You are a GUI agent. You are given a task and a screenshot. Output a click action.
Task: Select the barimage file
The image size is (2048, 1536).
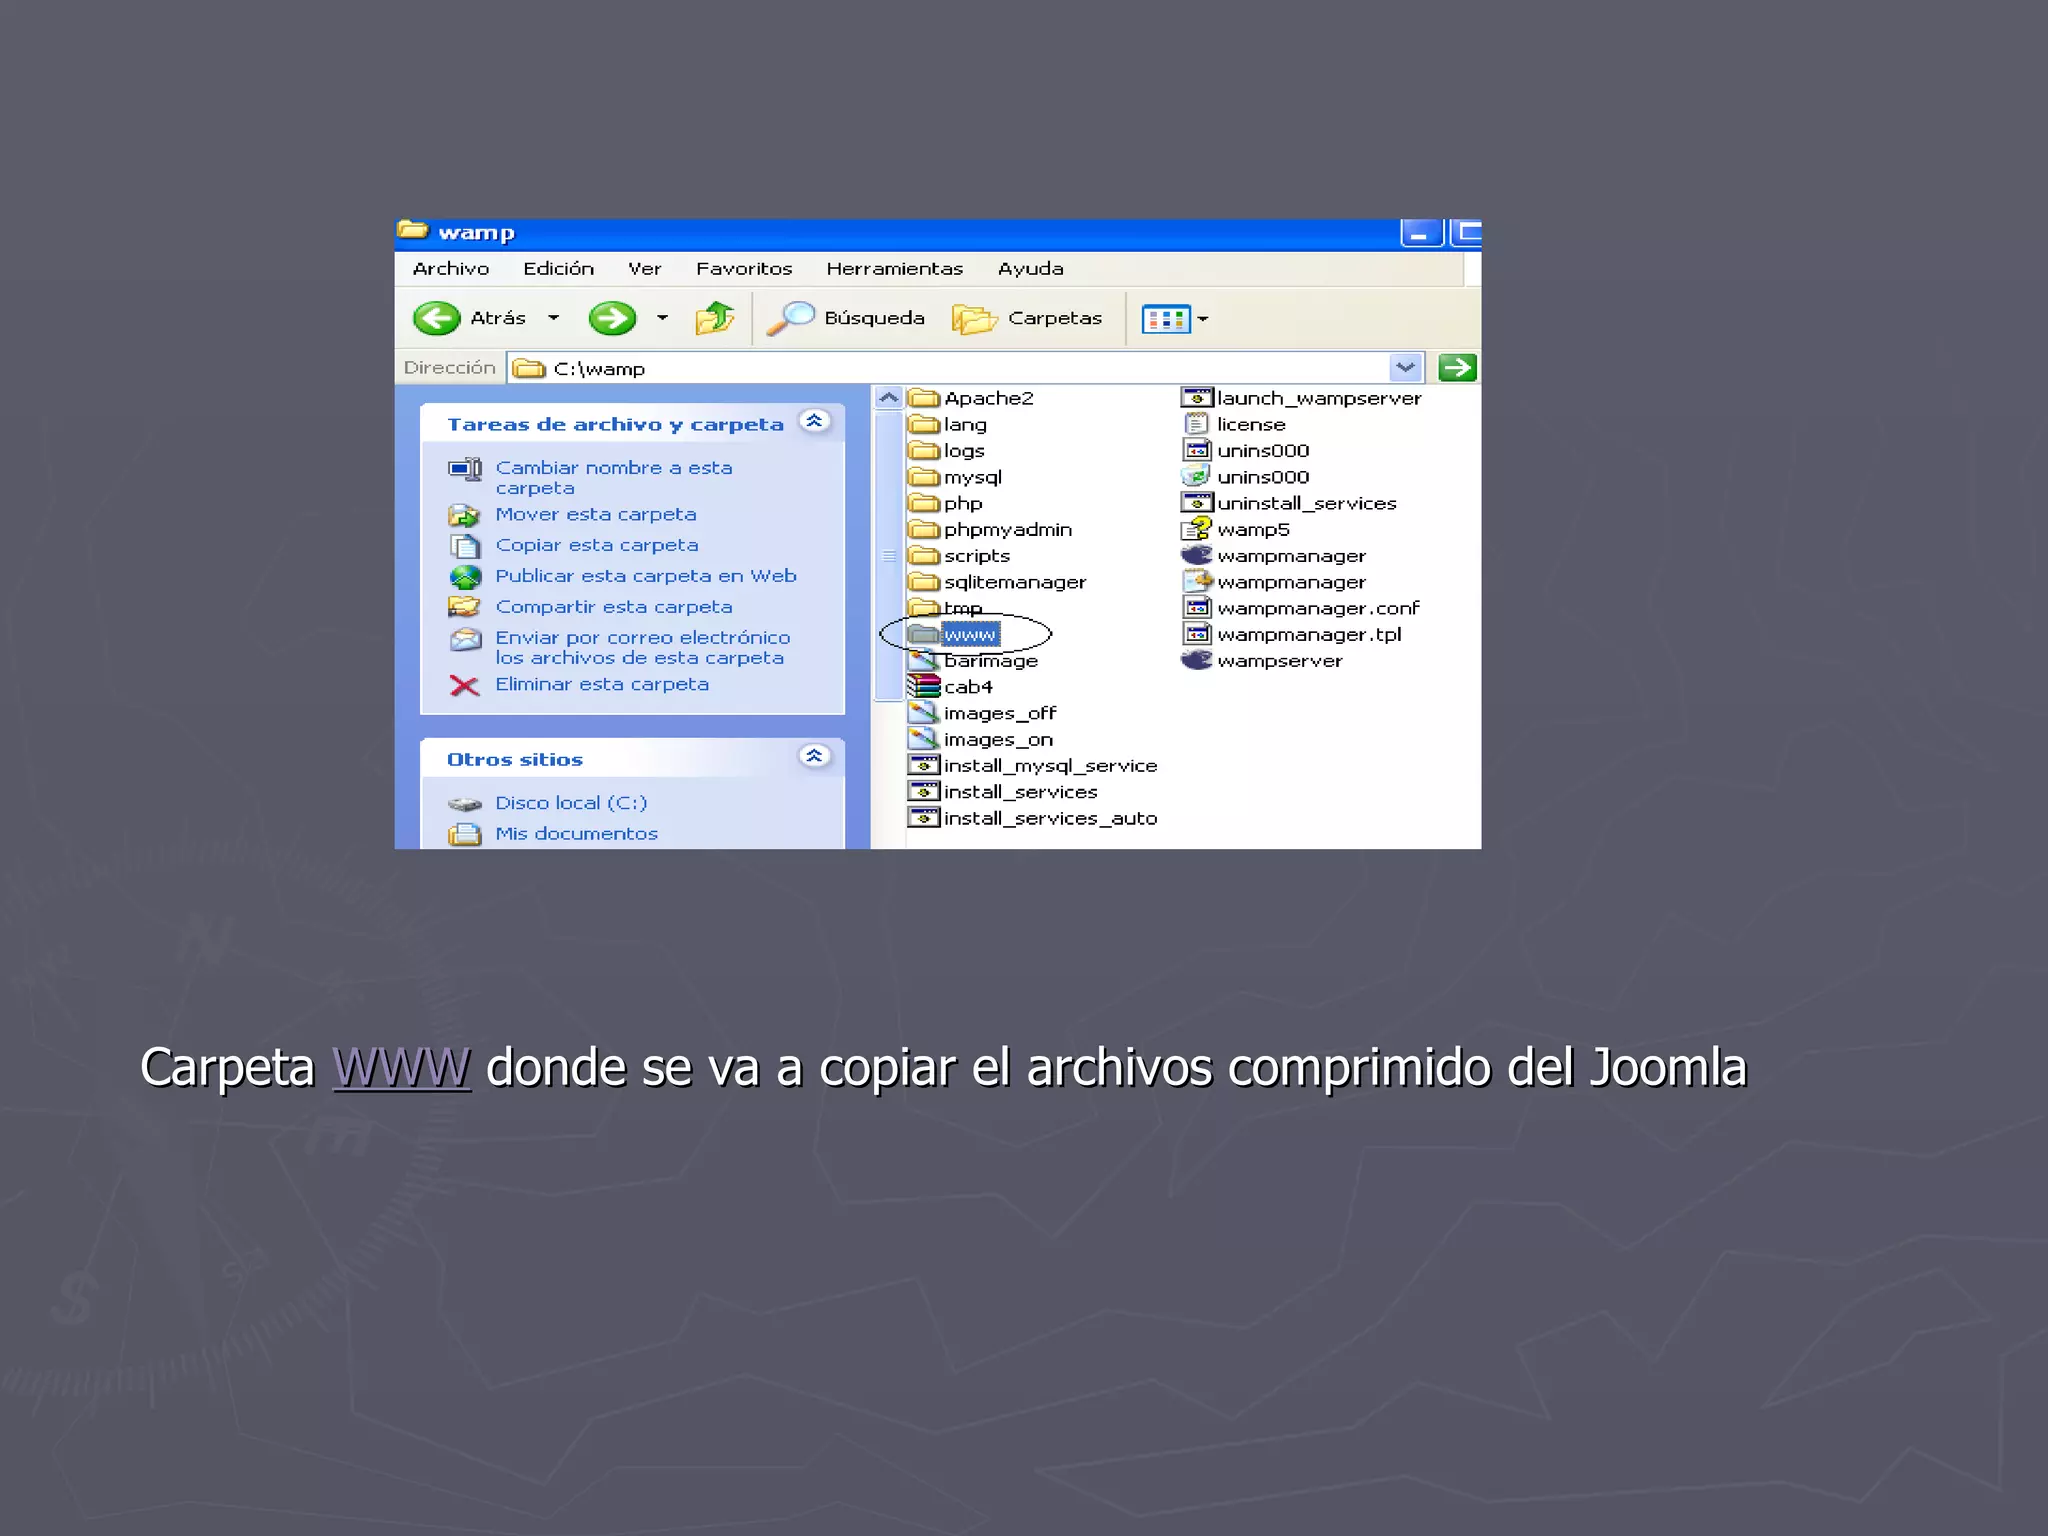(x=973, y=661)
